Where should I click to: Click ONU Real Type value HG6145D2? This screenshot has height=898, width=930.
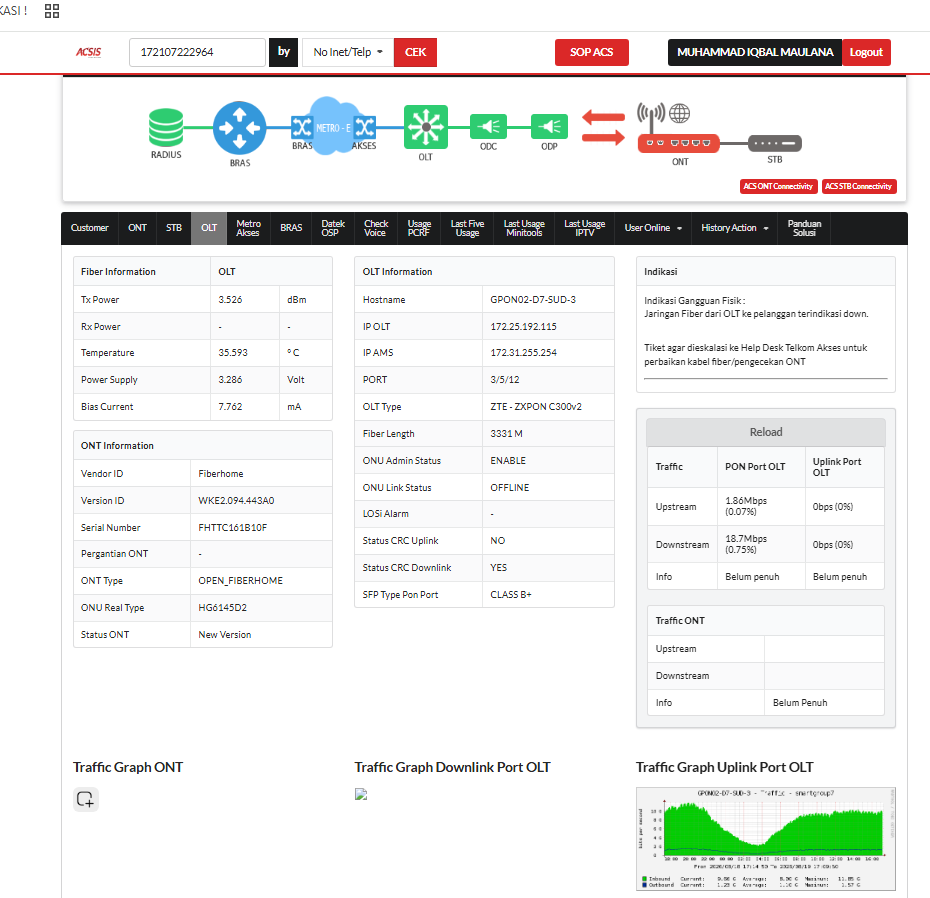click(222, 608)
